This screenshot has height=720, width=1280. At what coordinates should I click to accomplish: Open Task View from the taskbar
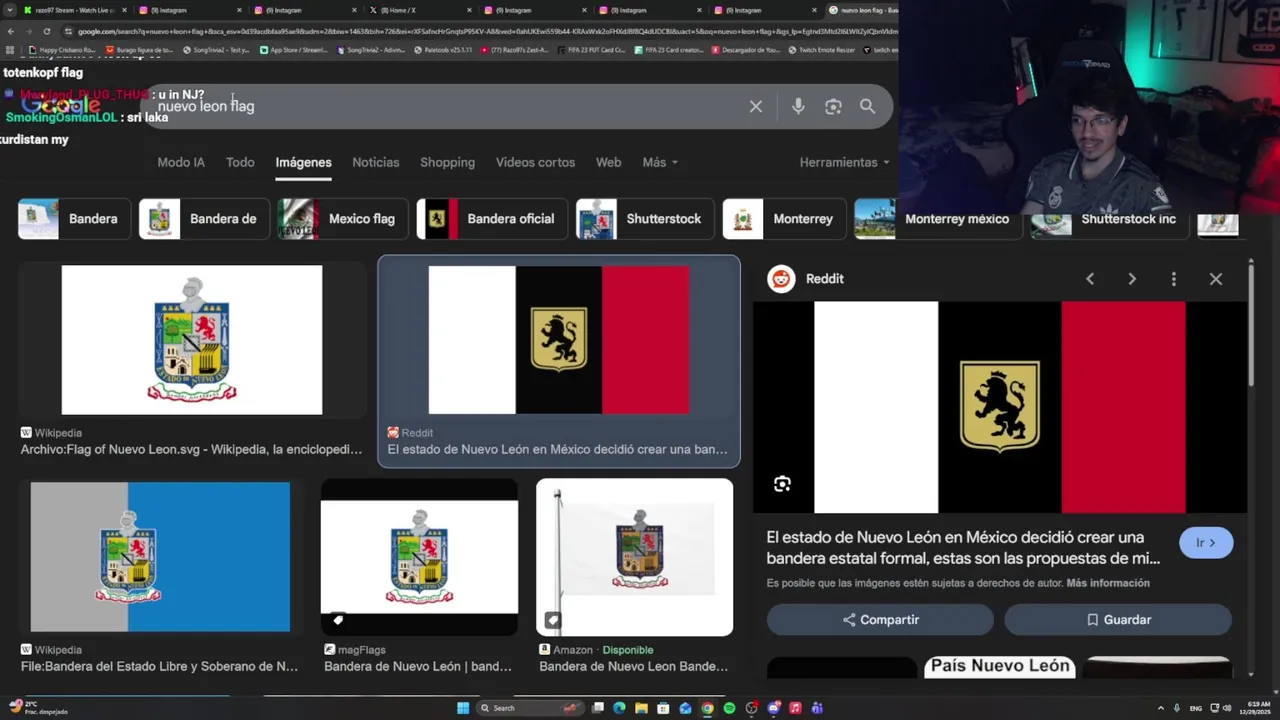pyautogui.click(x=598, y=708)
